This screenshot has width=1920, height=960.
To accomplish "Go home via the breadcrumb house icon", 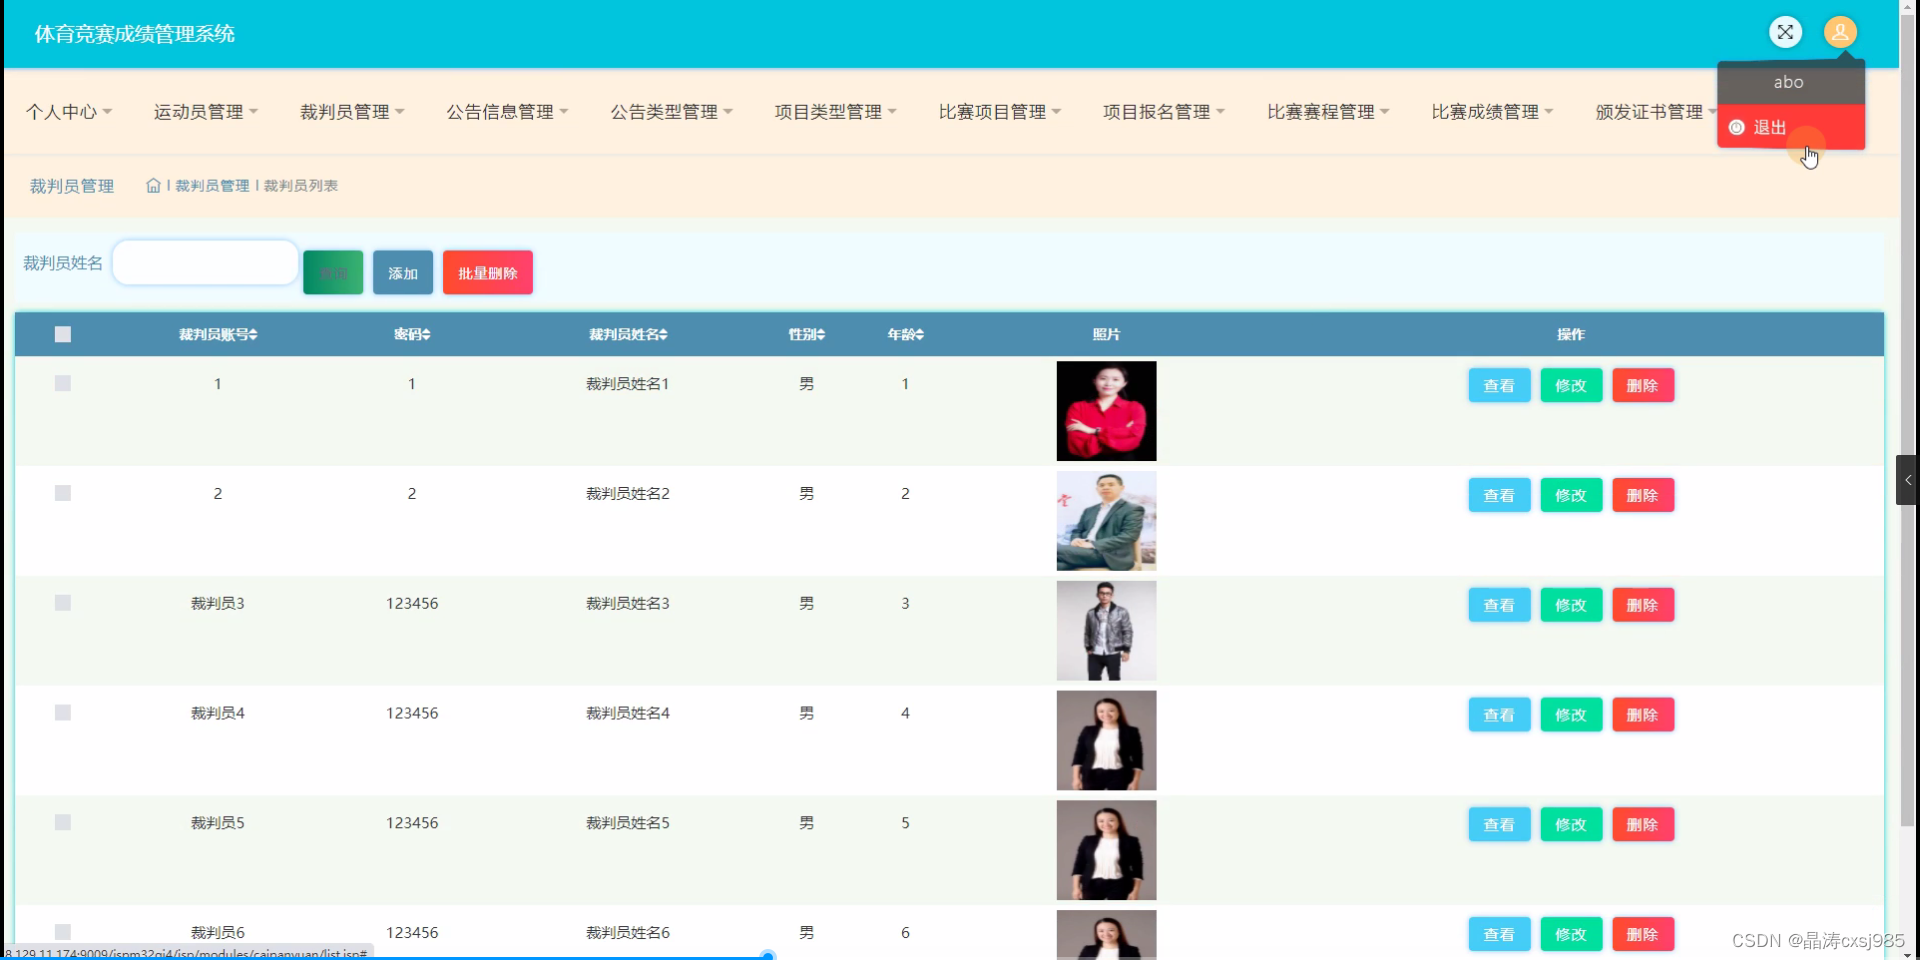I will tap(153, 185).
